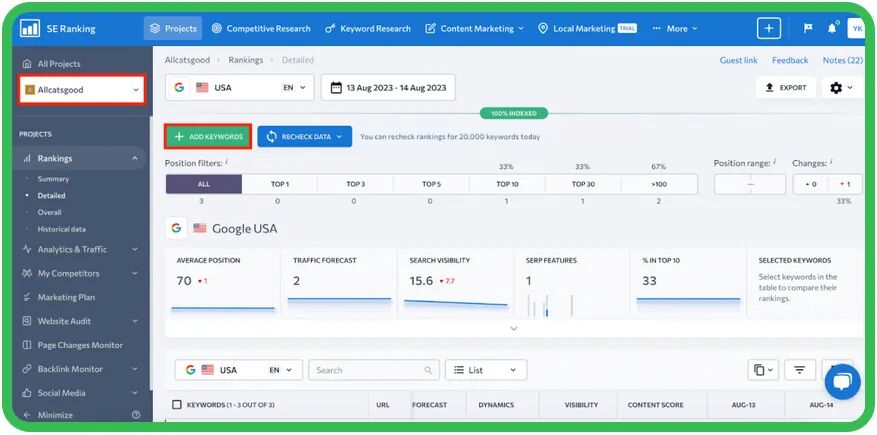Select the TOP 10 position filter
The height and width of the screenshot is (435, 877).
tap(507, 184)
